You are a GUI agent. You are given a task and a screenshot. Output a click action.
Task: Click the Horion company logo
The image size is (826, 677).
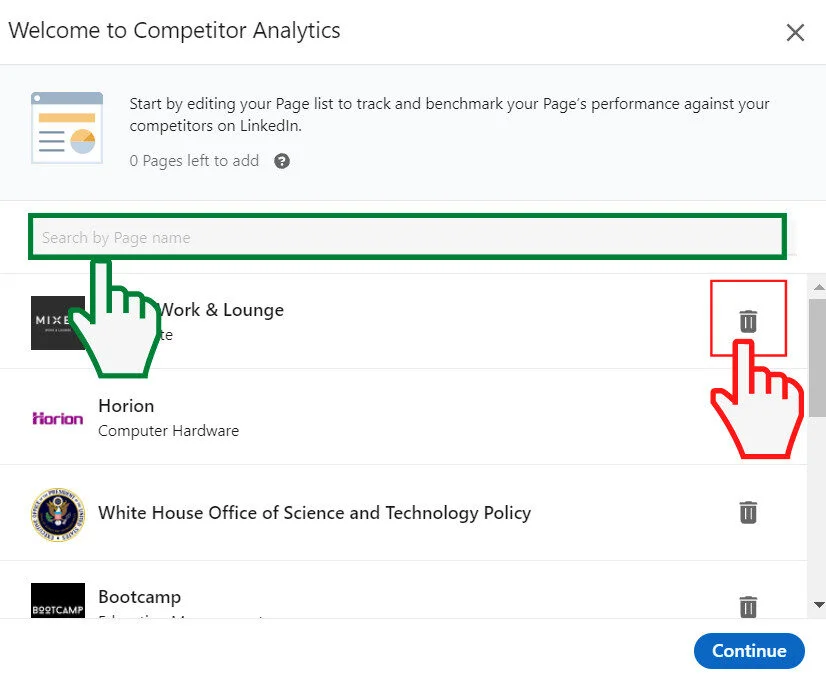57,417
